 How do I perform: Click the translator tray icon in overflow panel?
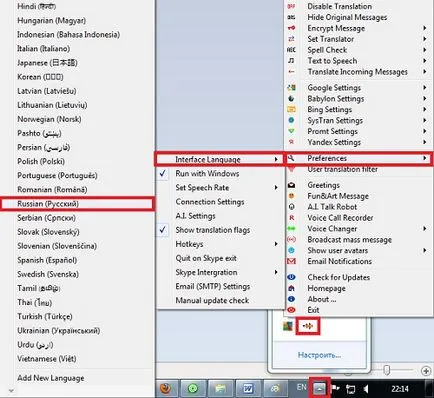[308, 326]
